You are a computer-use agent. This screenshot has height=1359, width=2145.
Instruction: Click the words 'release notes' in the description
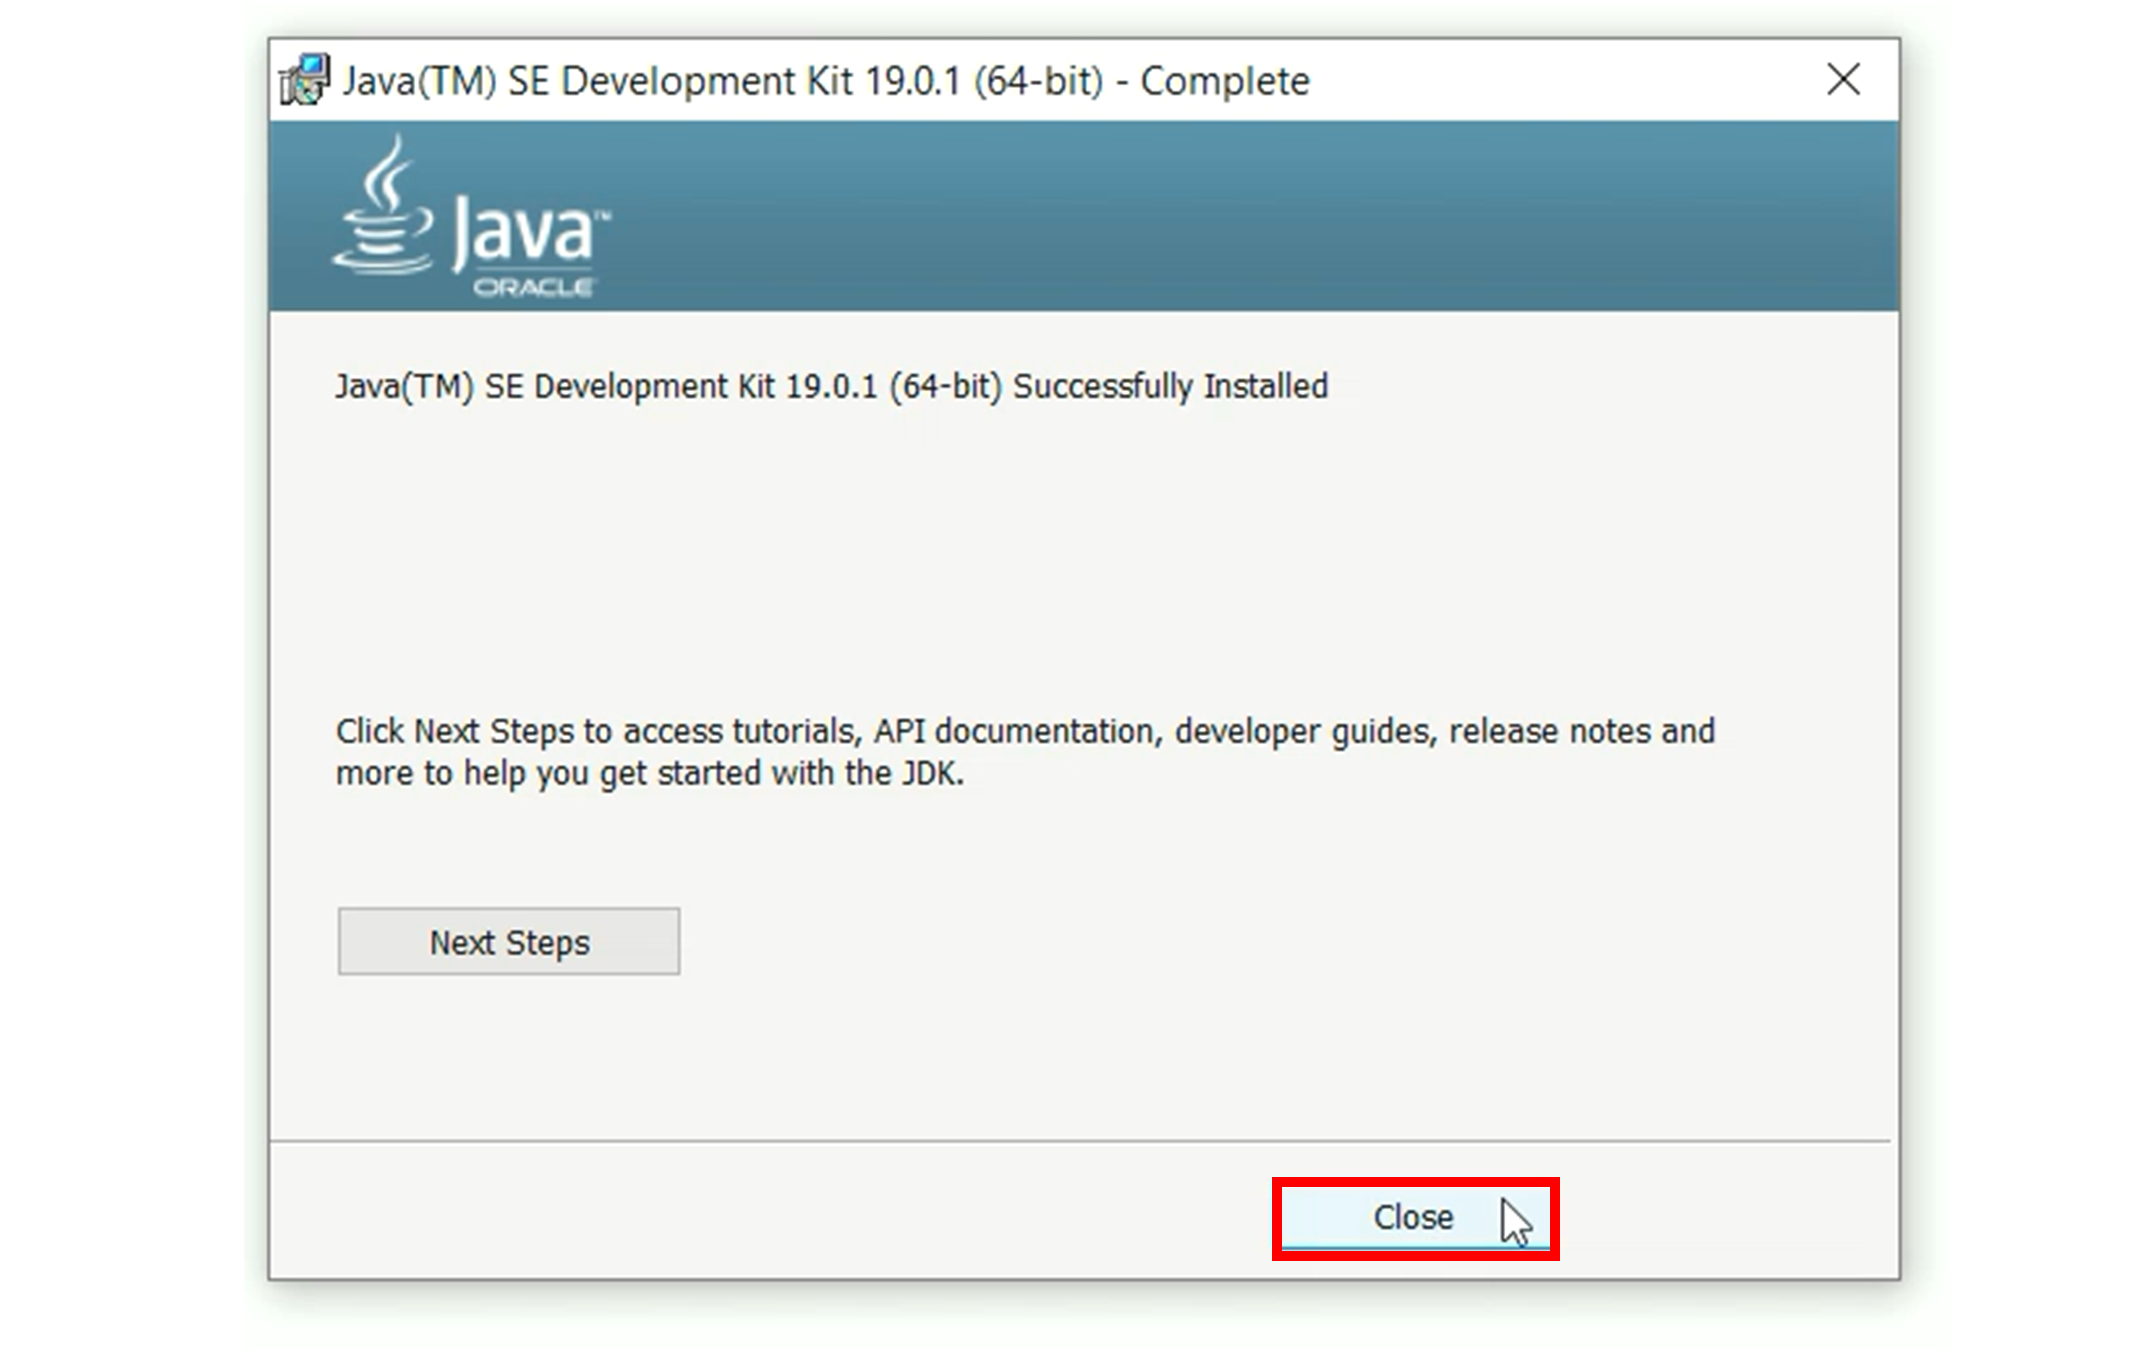pos(1549,732)
